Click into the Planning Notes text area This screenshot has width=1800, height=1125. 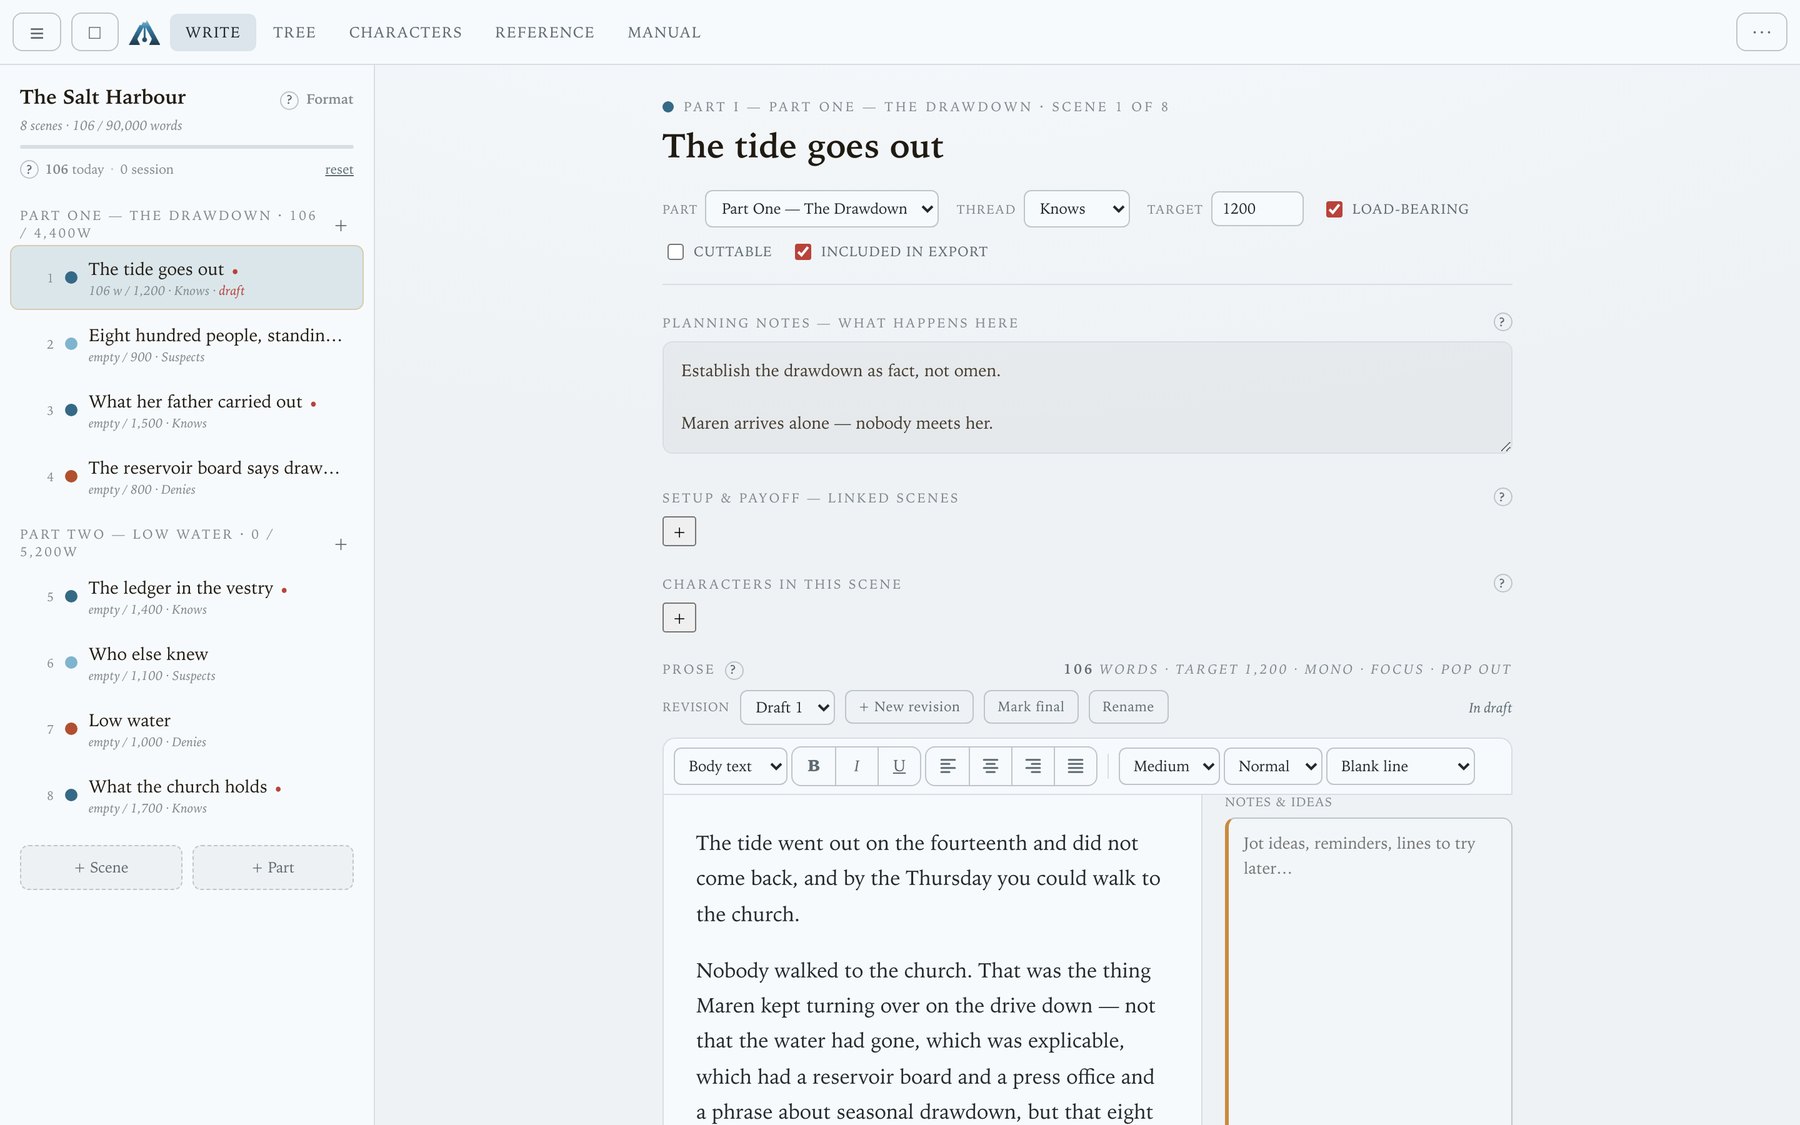click(x=1087, y=397)
